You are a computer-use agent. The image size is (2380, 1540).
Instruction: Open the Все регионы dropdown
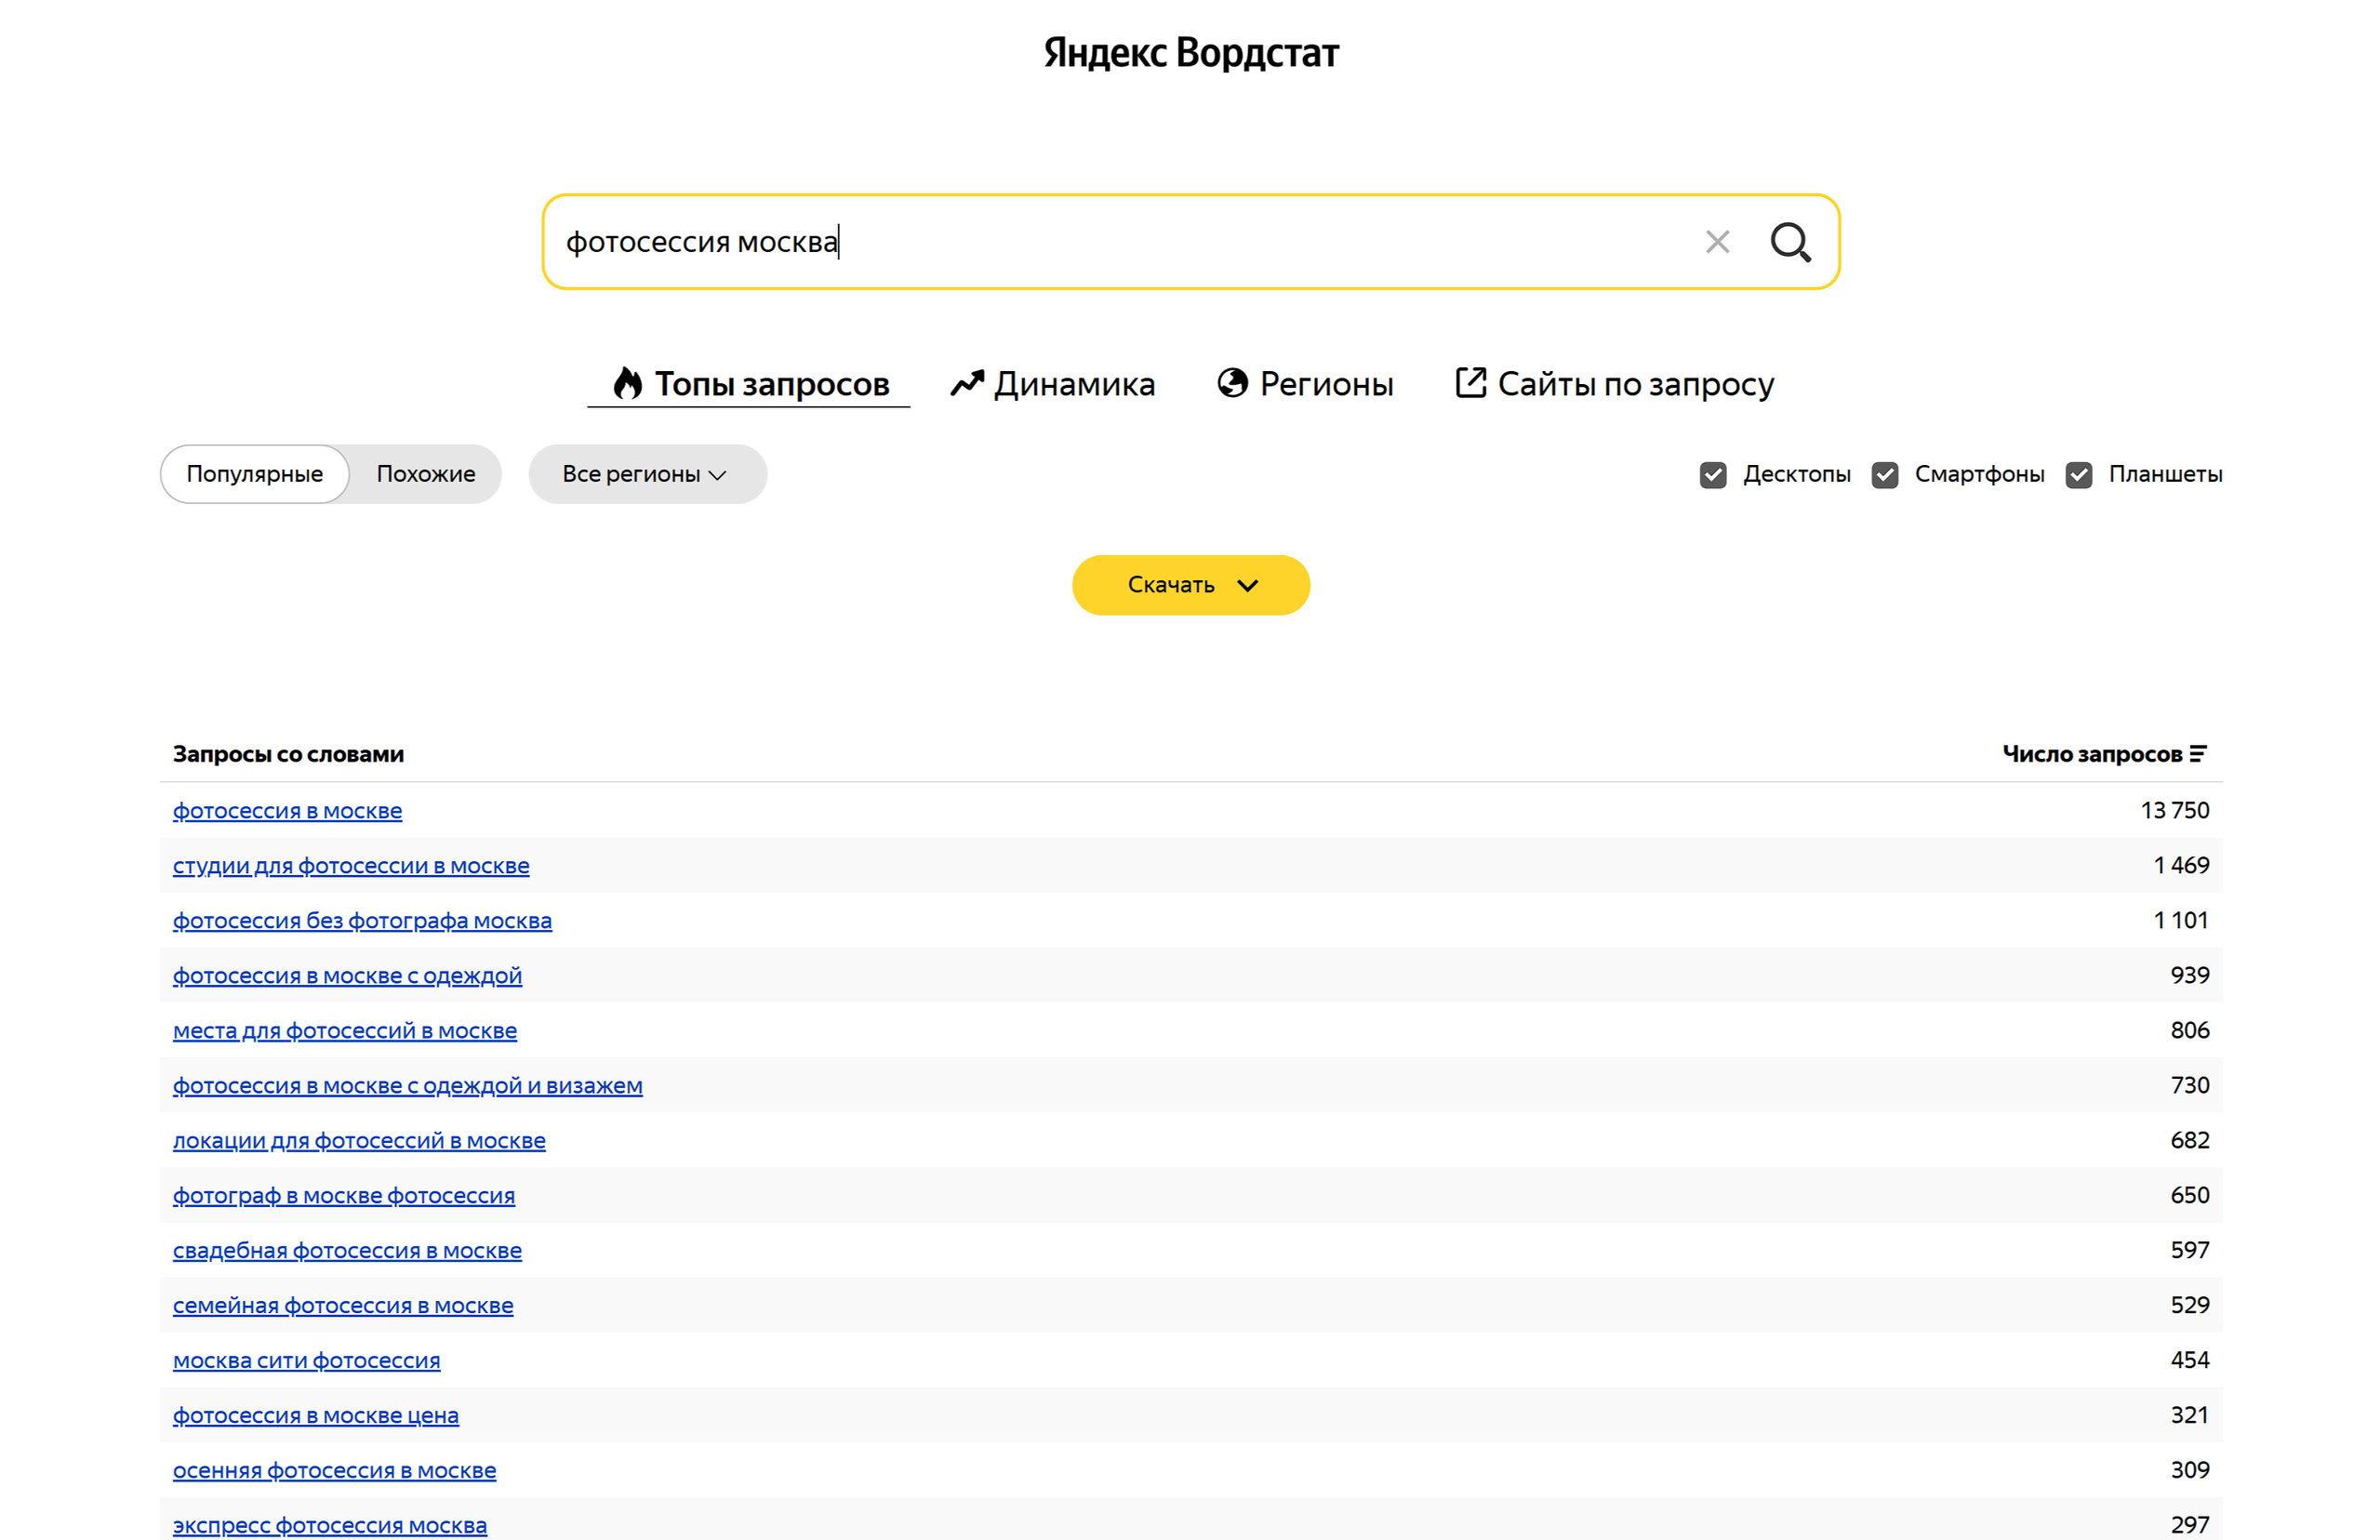click(647, 474)
